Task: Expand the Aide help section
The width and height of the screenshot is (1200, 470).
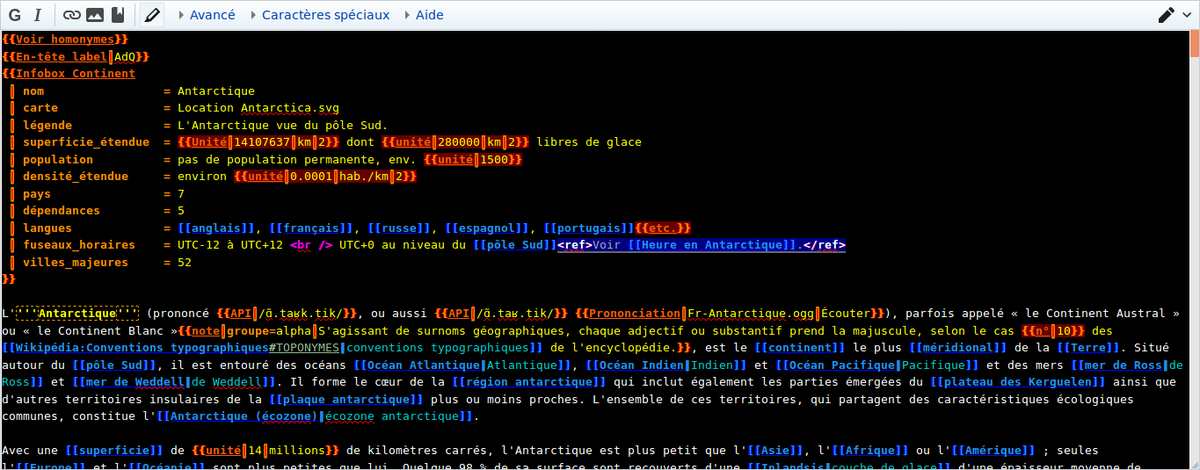Action: coord(424,15)
